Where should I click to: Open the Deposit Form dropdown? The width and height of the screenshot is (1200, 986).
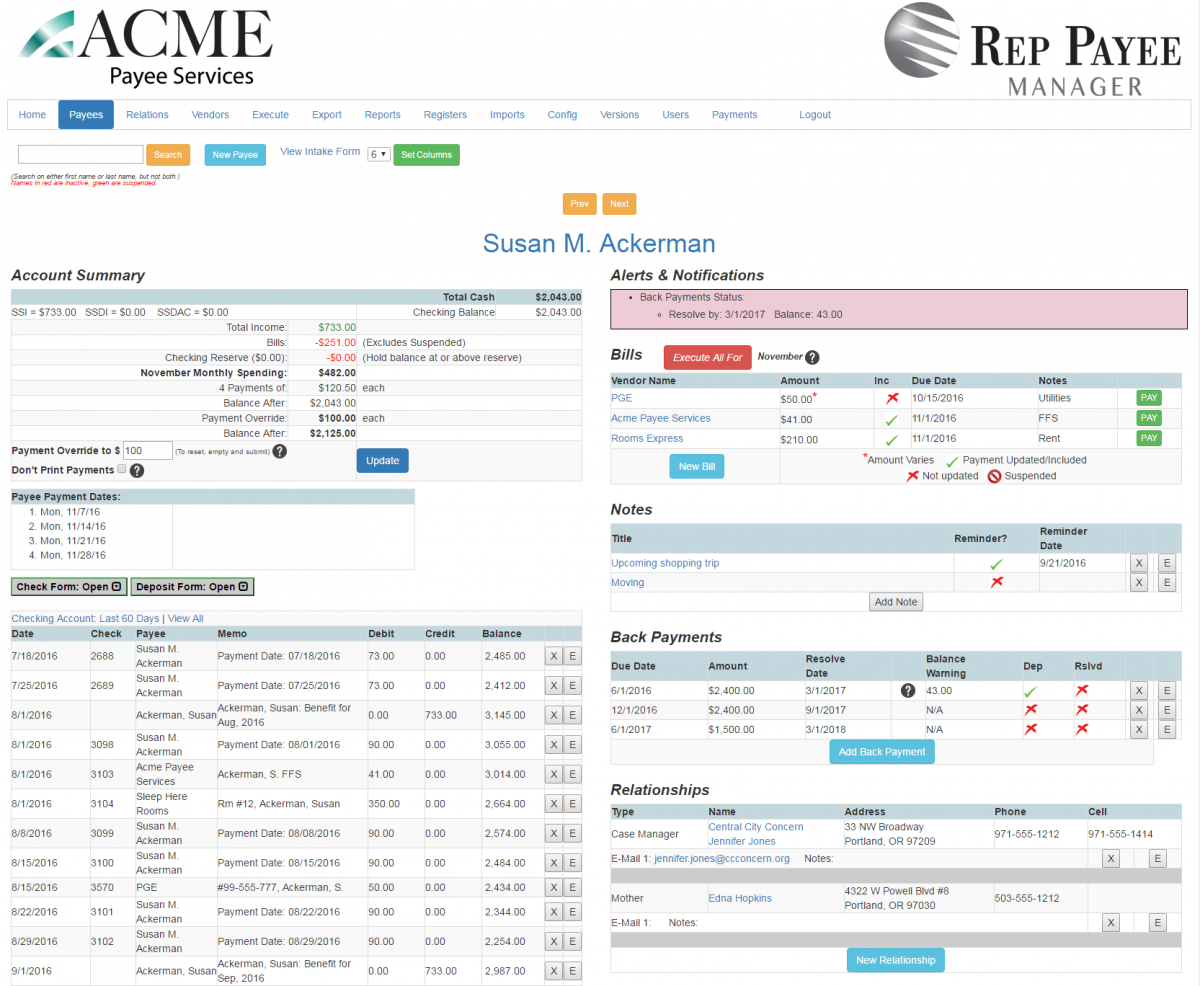click(192, 586)
